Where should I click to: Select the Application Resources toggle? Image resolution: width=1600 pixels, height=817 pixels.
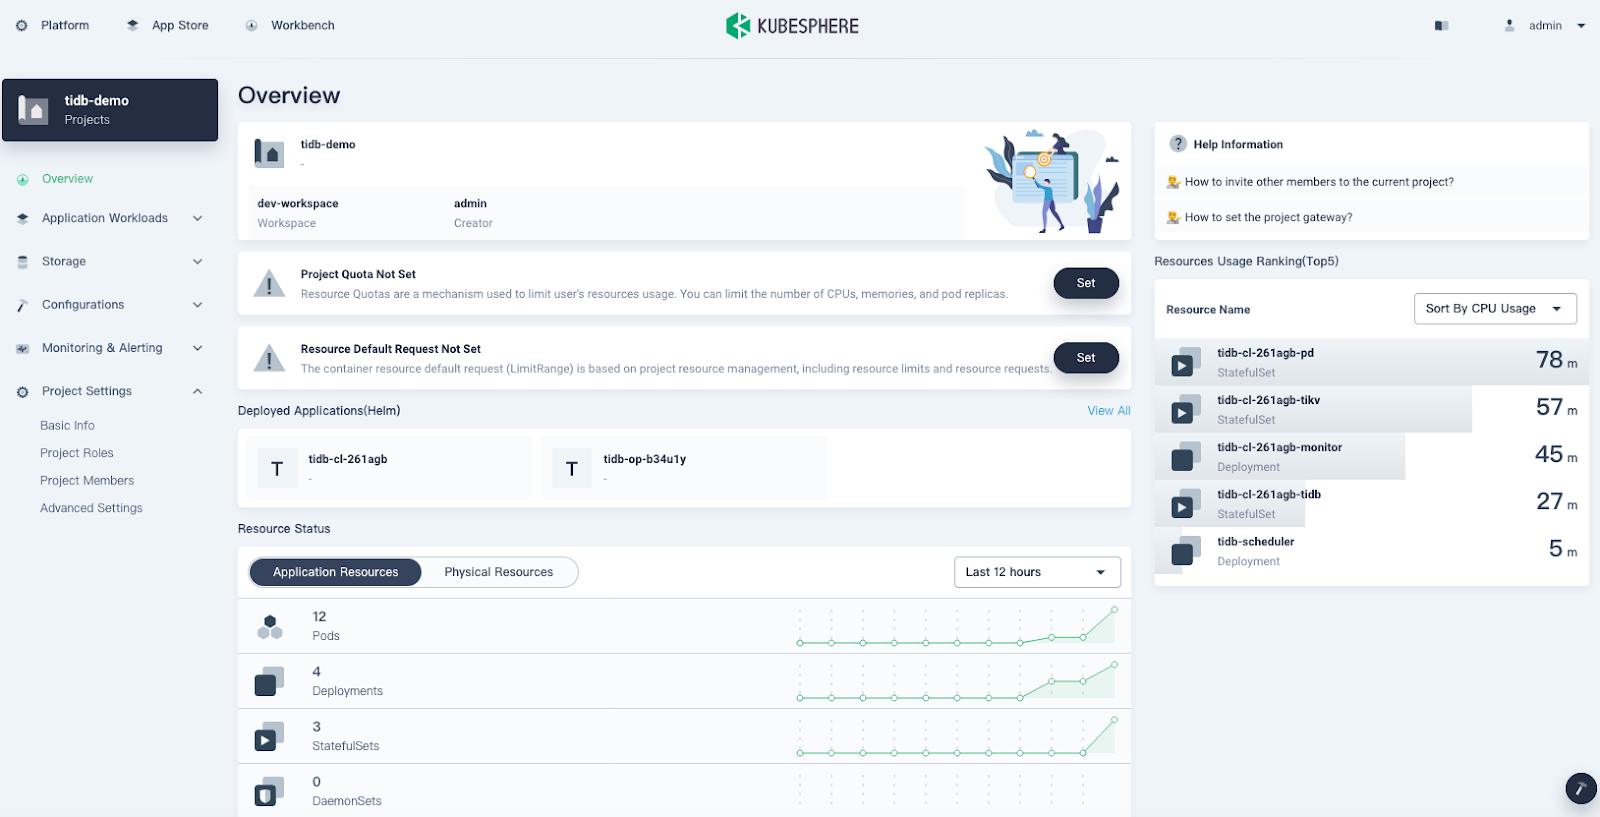[x=335, y=572]
